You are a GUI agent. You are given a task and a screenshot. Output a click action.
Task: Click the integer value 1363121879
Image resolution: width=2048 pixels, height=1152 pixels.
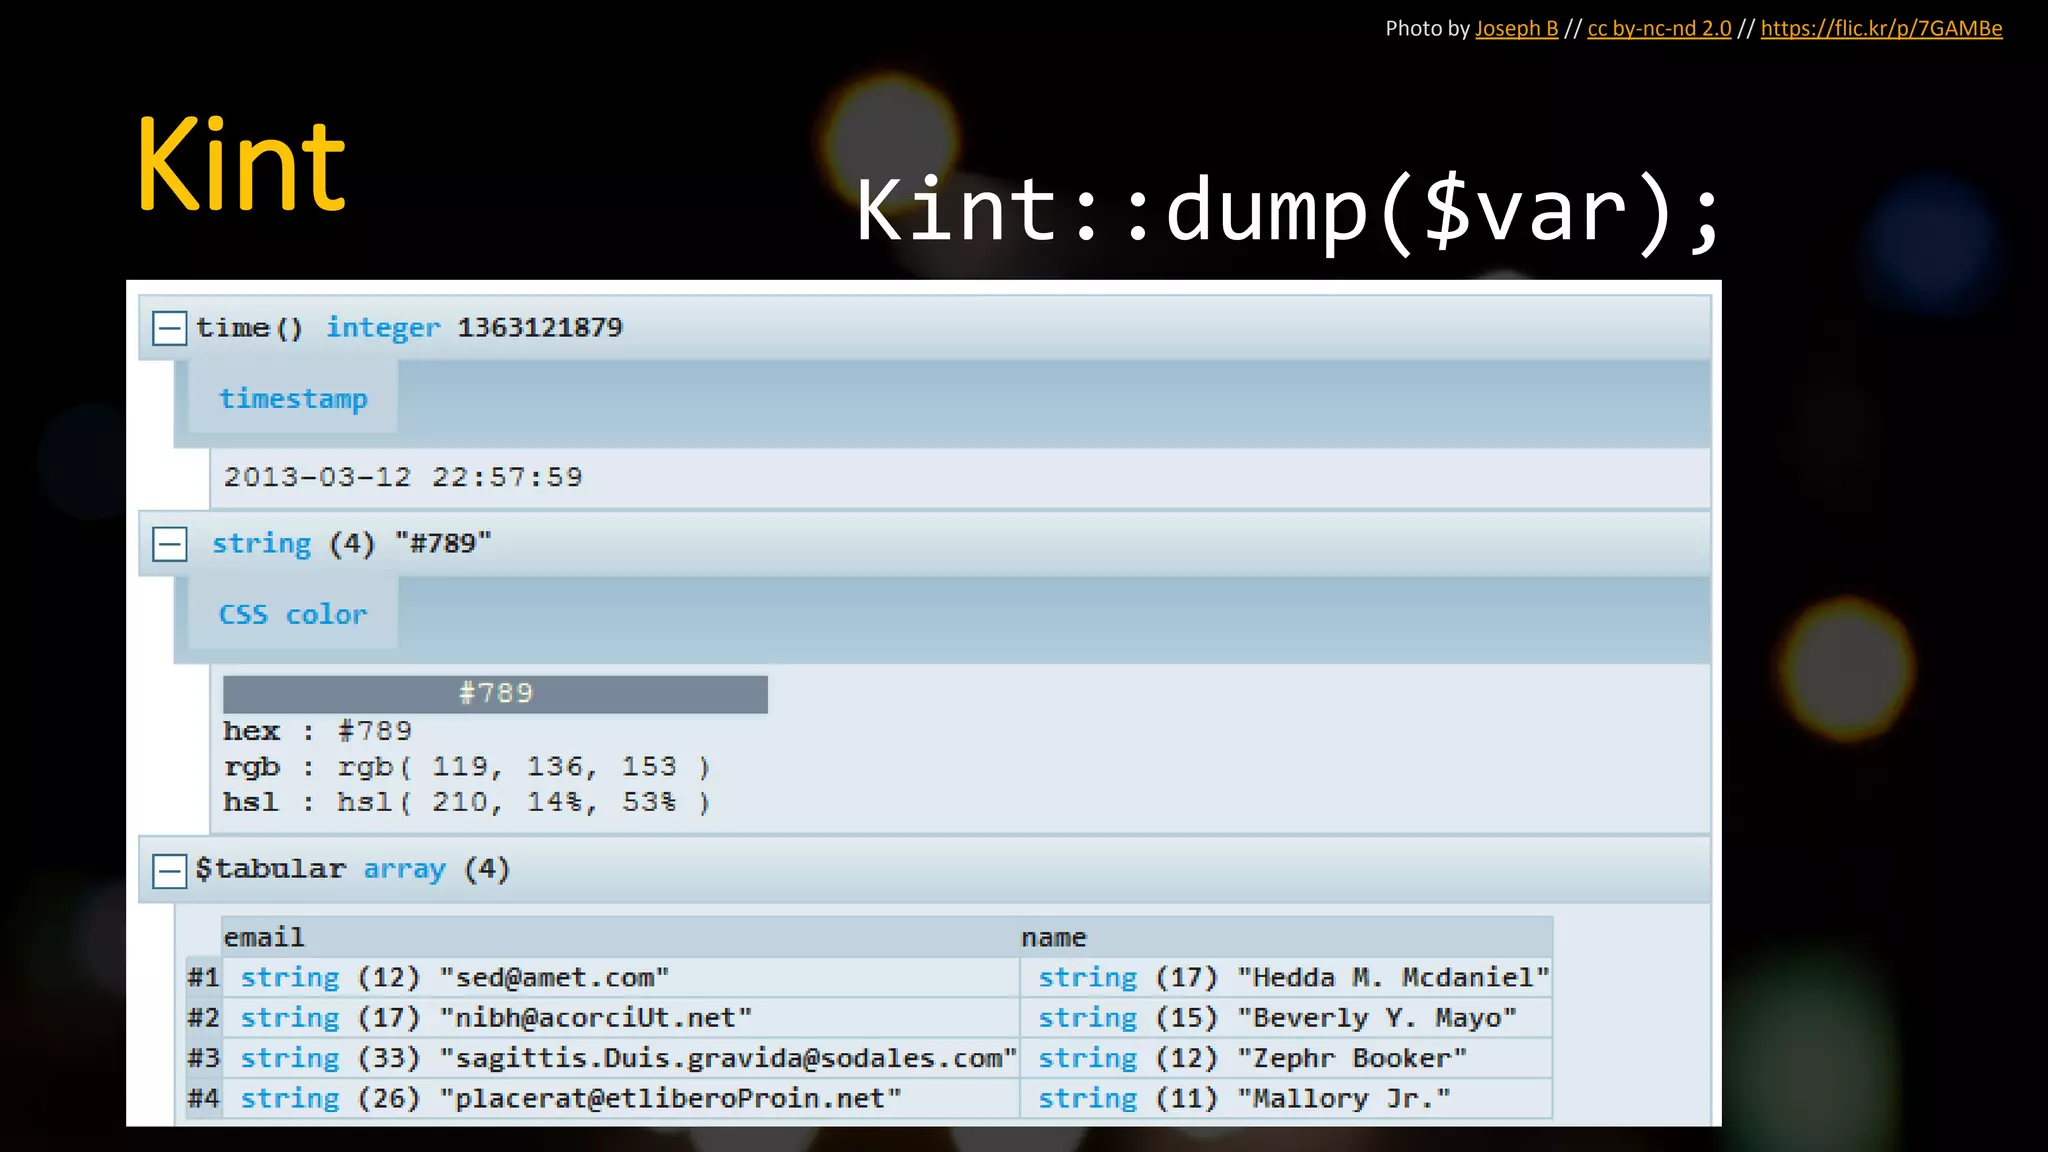pyautogui.click(x=540, y=327)
